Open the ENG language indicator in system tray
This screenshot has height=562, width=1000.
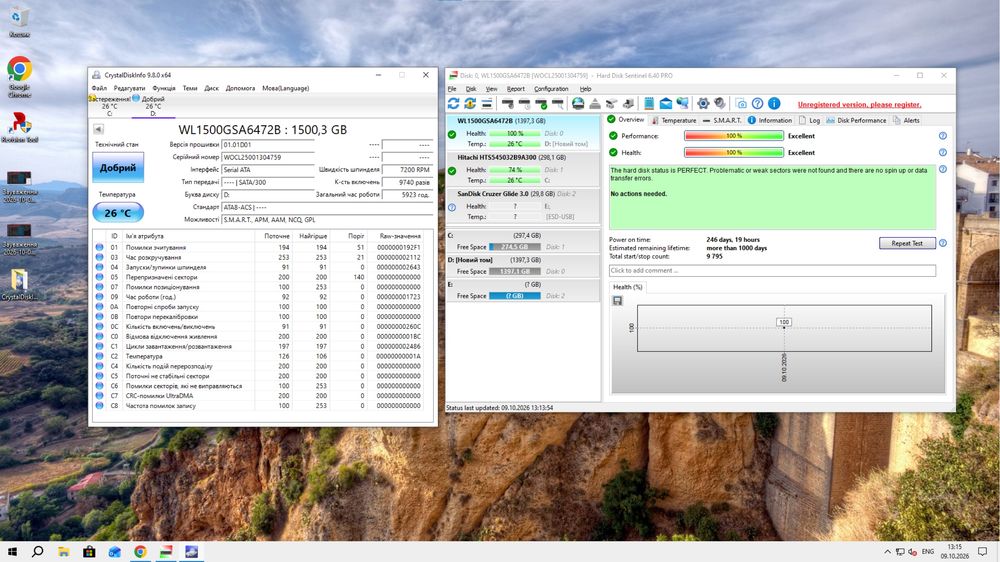point(928,552)
